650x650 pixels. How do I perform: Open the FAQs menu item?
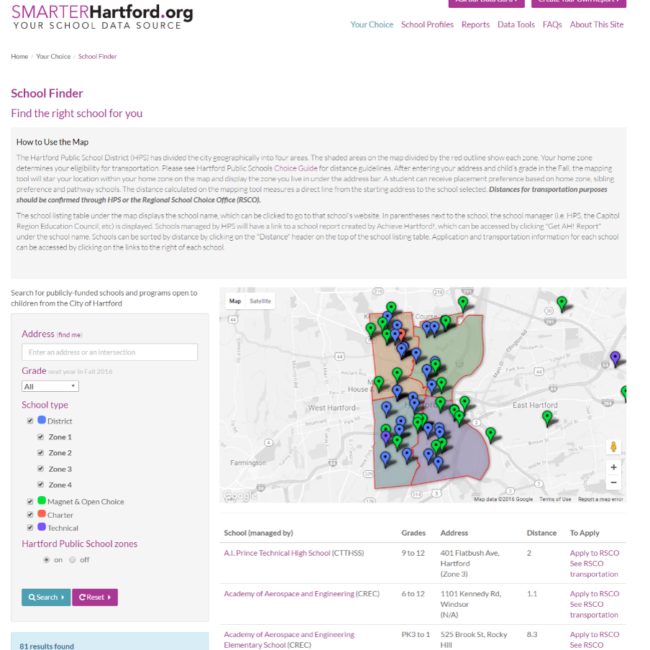click(552, 24)
